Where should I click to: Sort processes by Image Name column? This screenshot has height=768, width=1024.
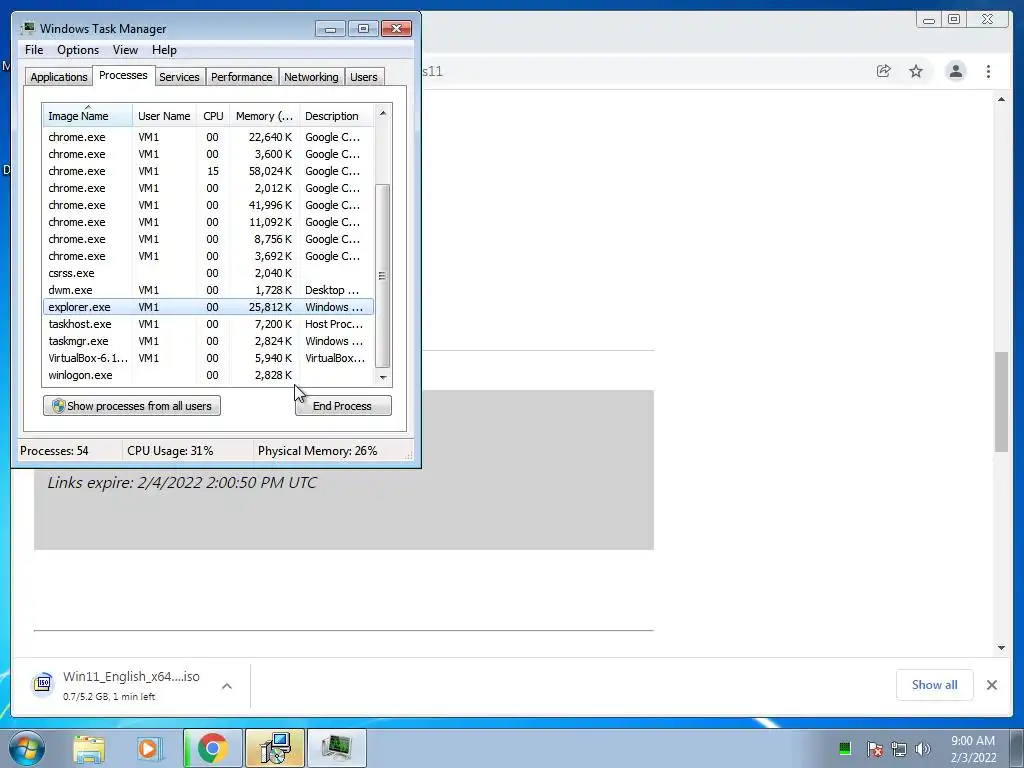point(88,116)
